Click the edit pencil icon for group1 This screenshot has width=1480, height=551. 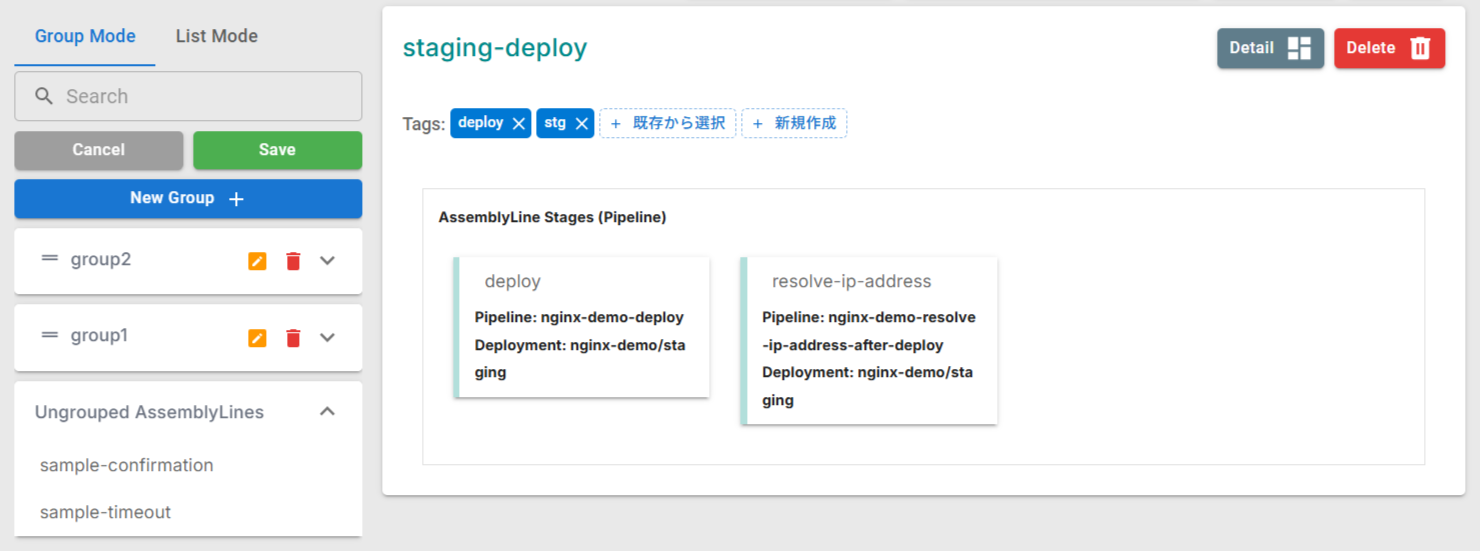coord(257,338)
